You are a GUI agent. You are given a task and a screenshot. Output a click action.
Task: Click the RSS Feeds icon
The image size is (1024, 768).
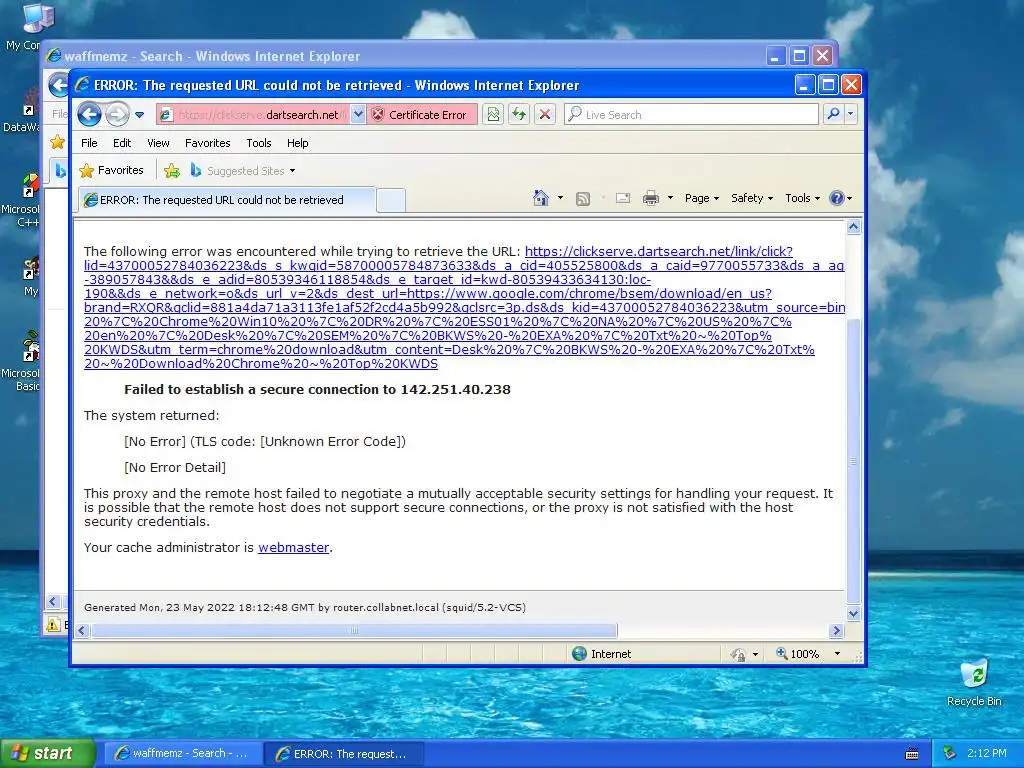(x=583, y=199)
